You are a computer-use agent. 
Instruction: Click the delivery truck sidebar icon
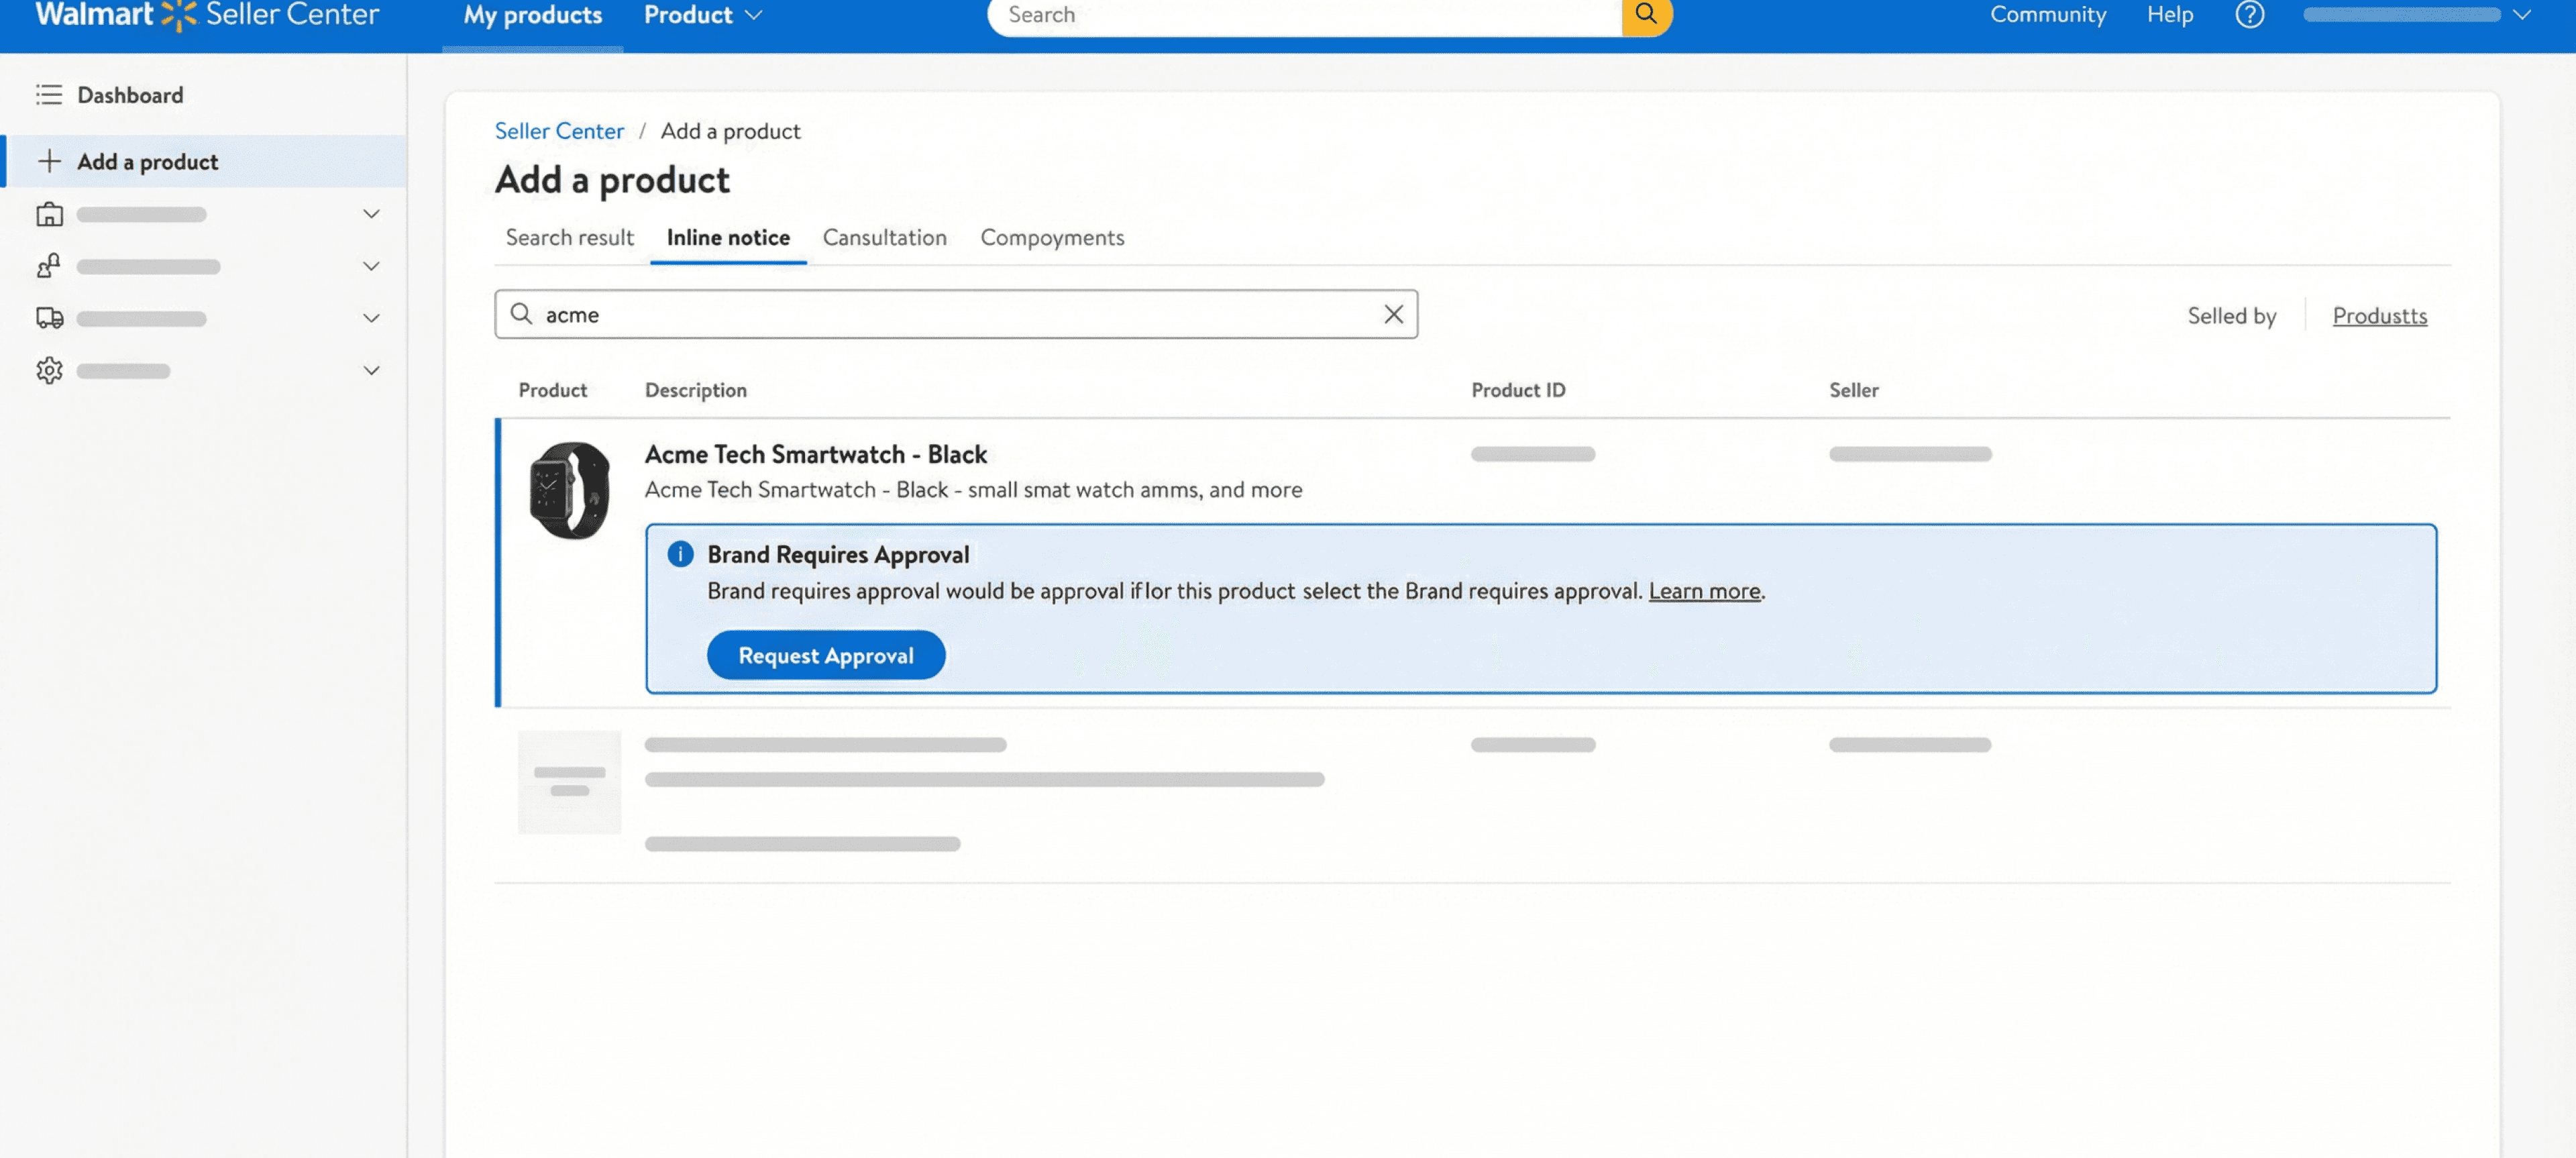pos(49,318)
